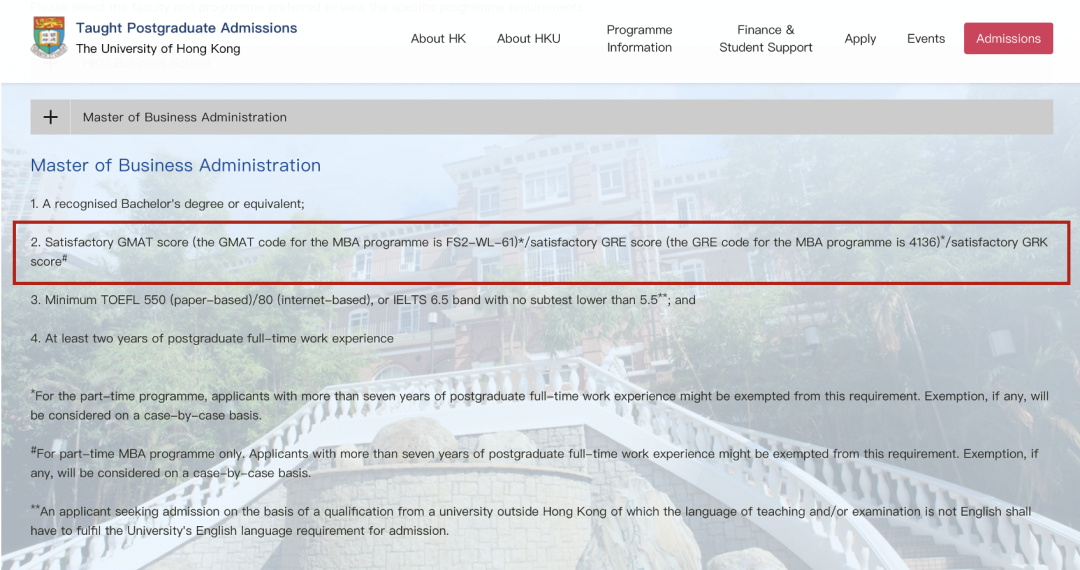Go to the Apply menu item
Image resolution: width=1080 pixels, height=570 pixels.
[860, 39]
